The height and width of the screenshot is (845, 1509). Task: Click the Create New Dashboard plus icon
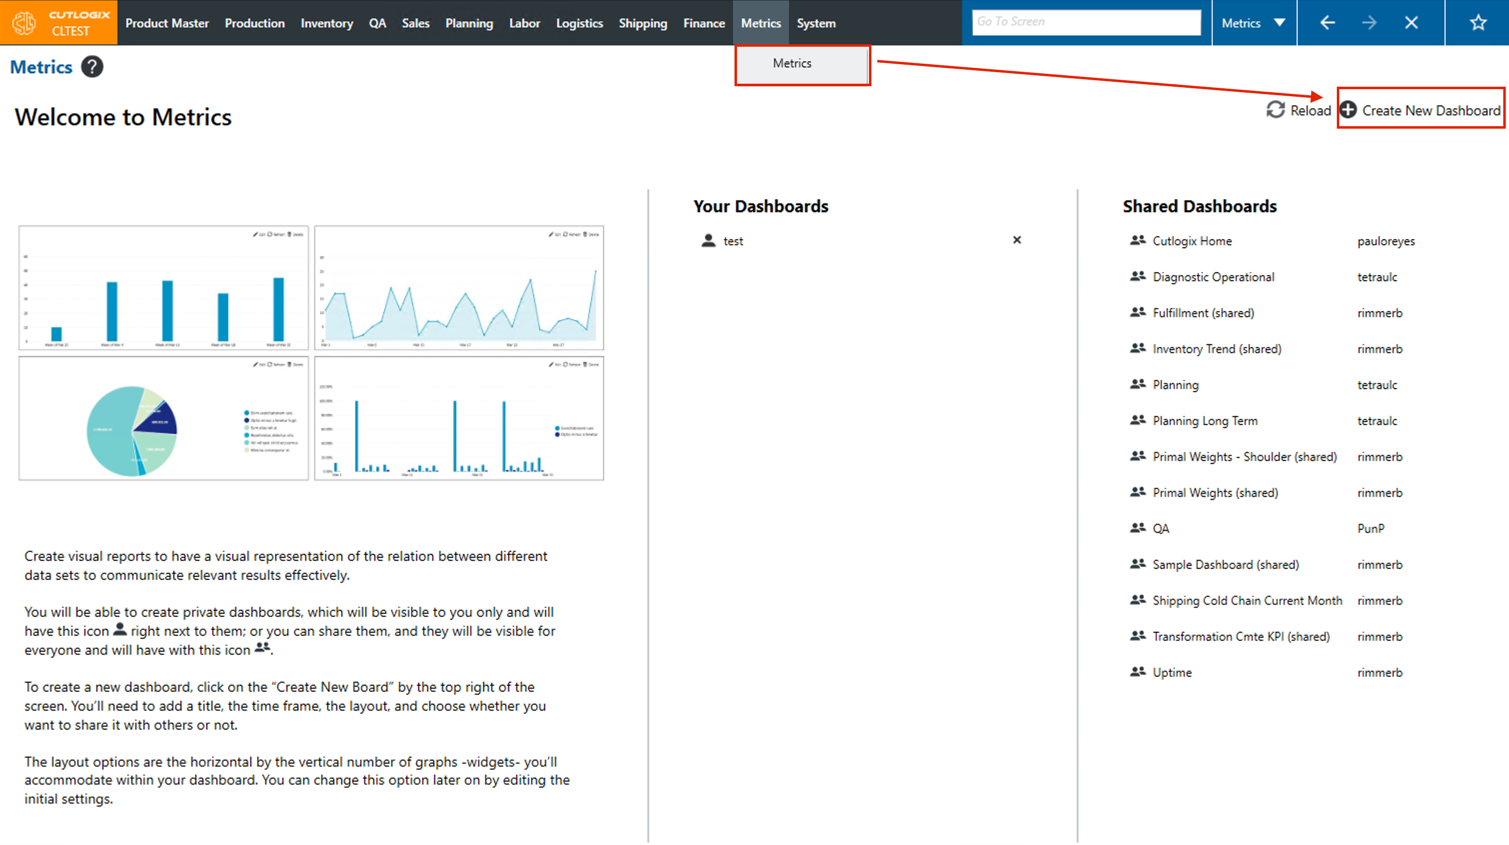tap(1348, 110)
